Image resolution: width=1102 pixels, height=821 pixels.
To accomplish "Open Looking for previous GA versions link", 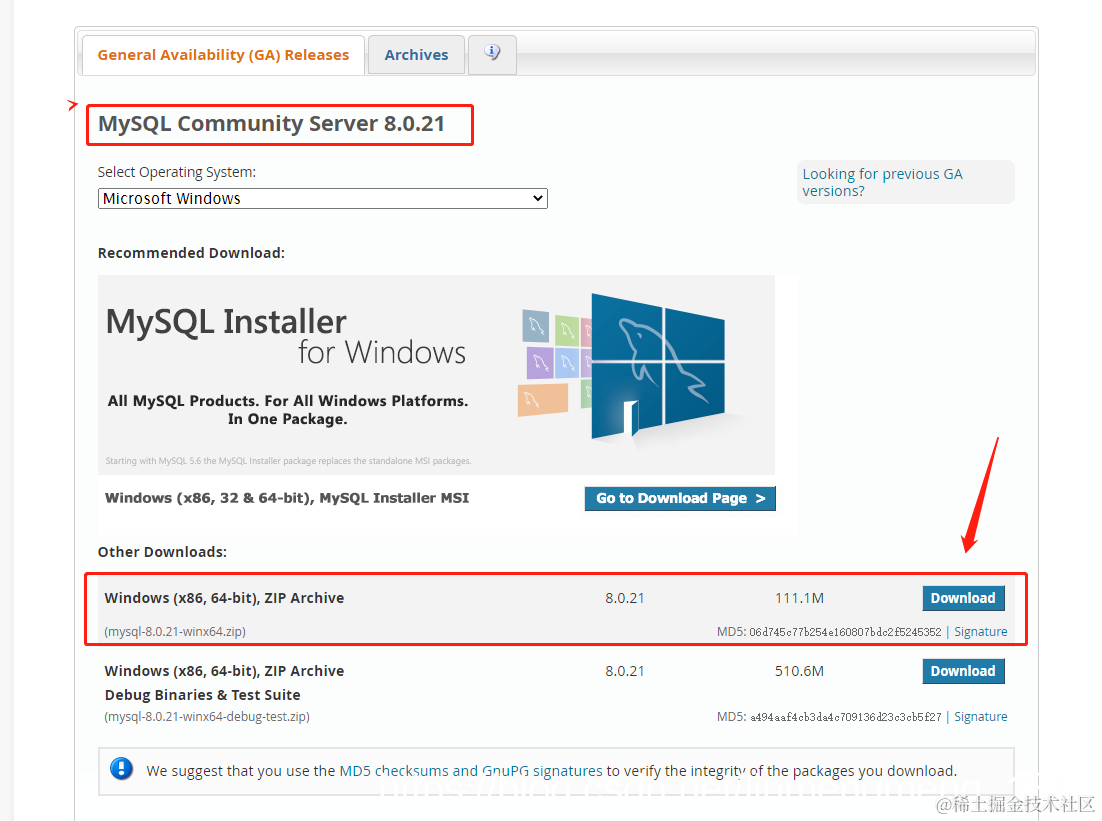I will coord(882,182).
